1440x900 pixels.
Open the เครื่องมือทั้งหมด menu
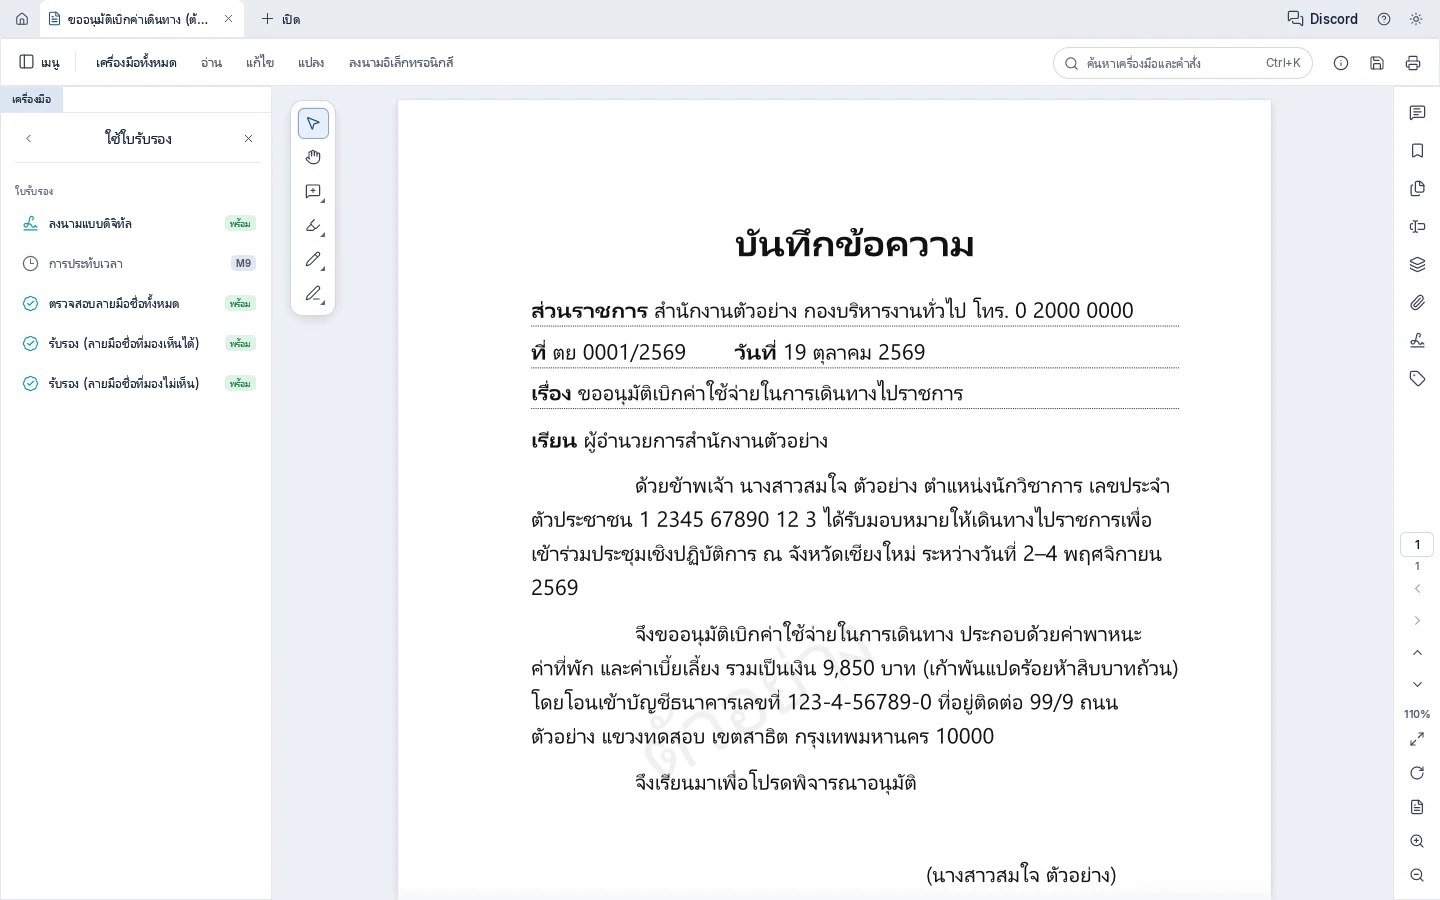tap(136, 62)
